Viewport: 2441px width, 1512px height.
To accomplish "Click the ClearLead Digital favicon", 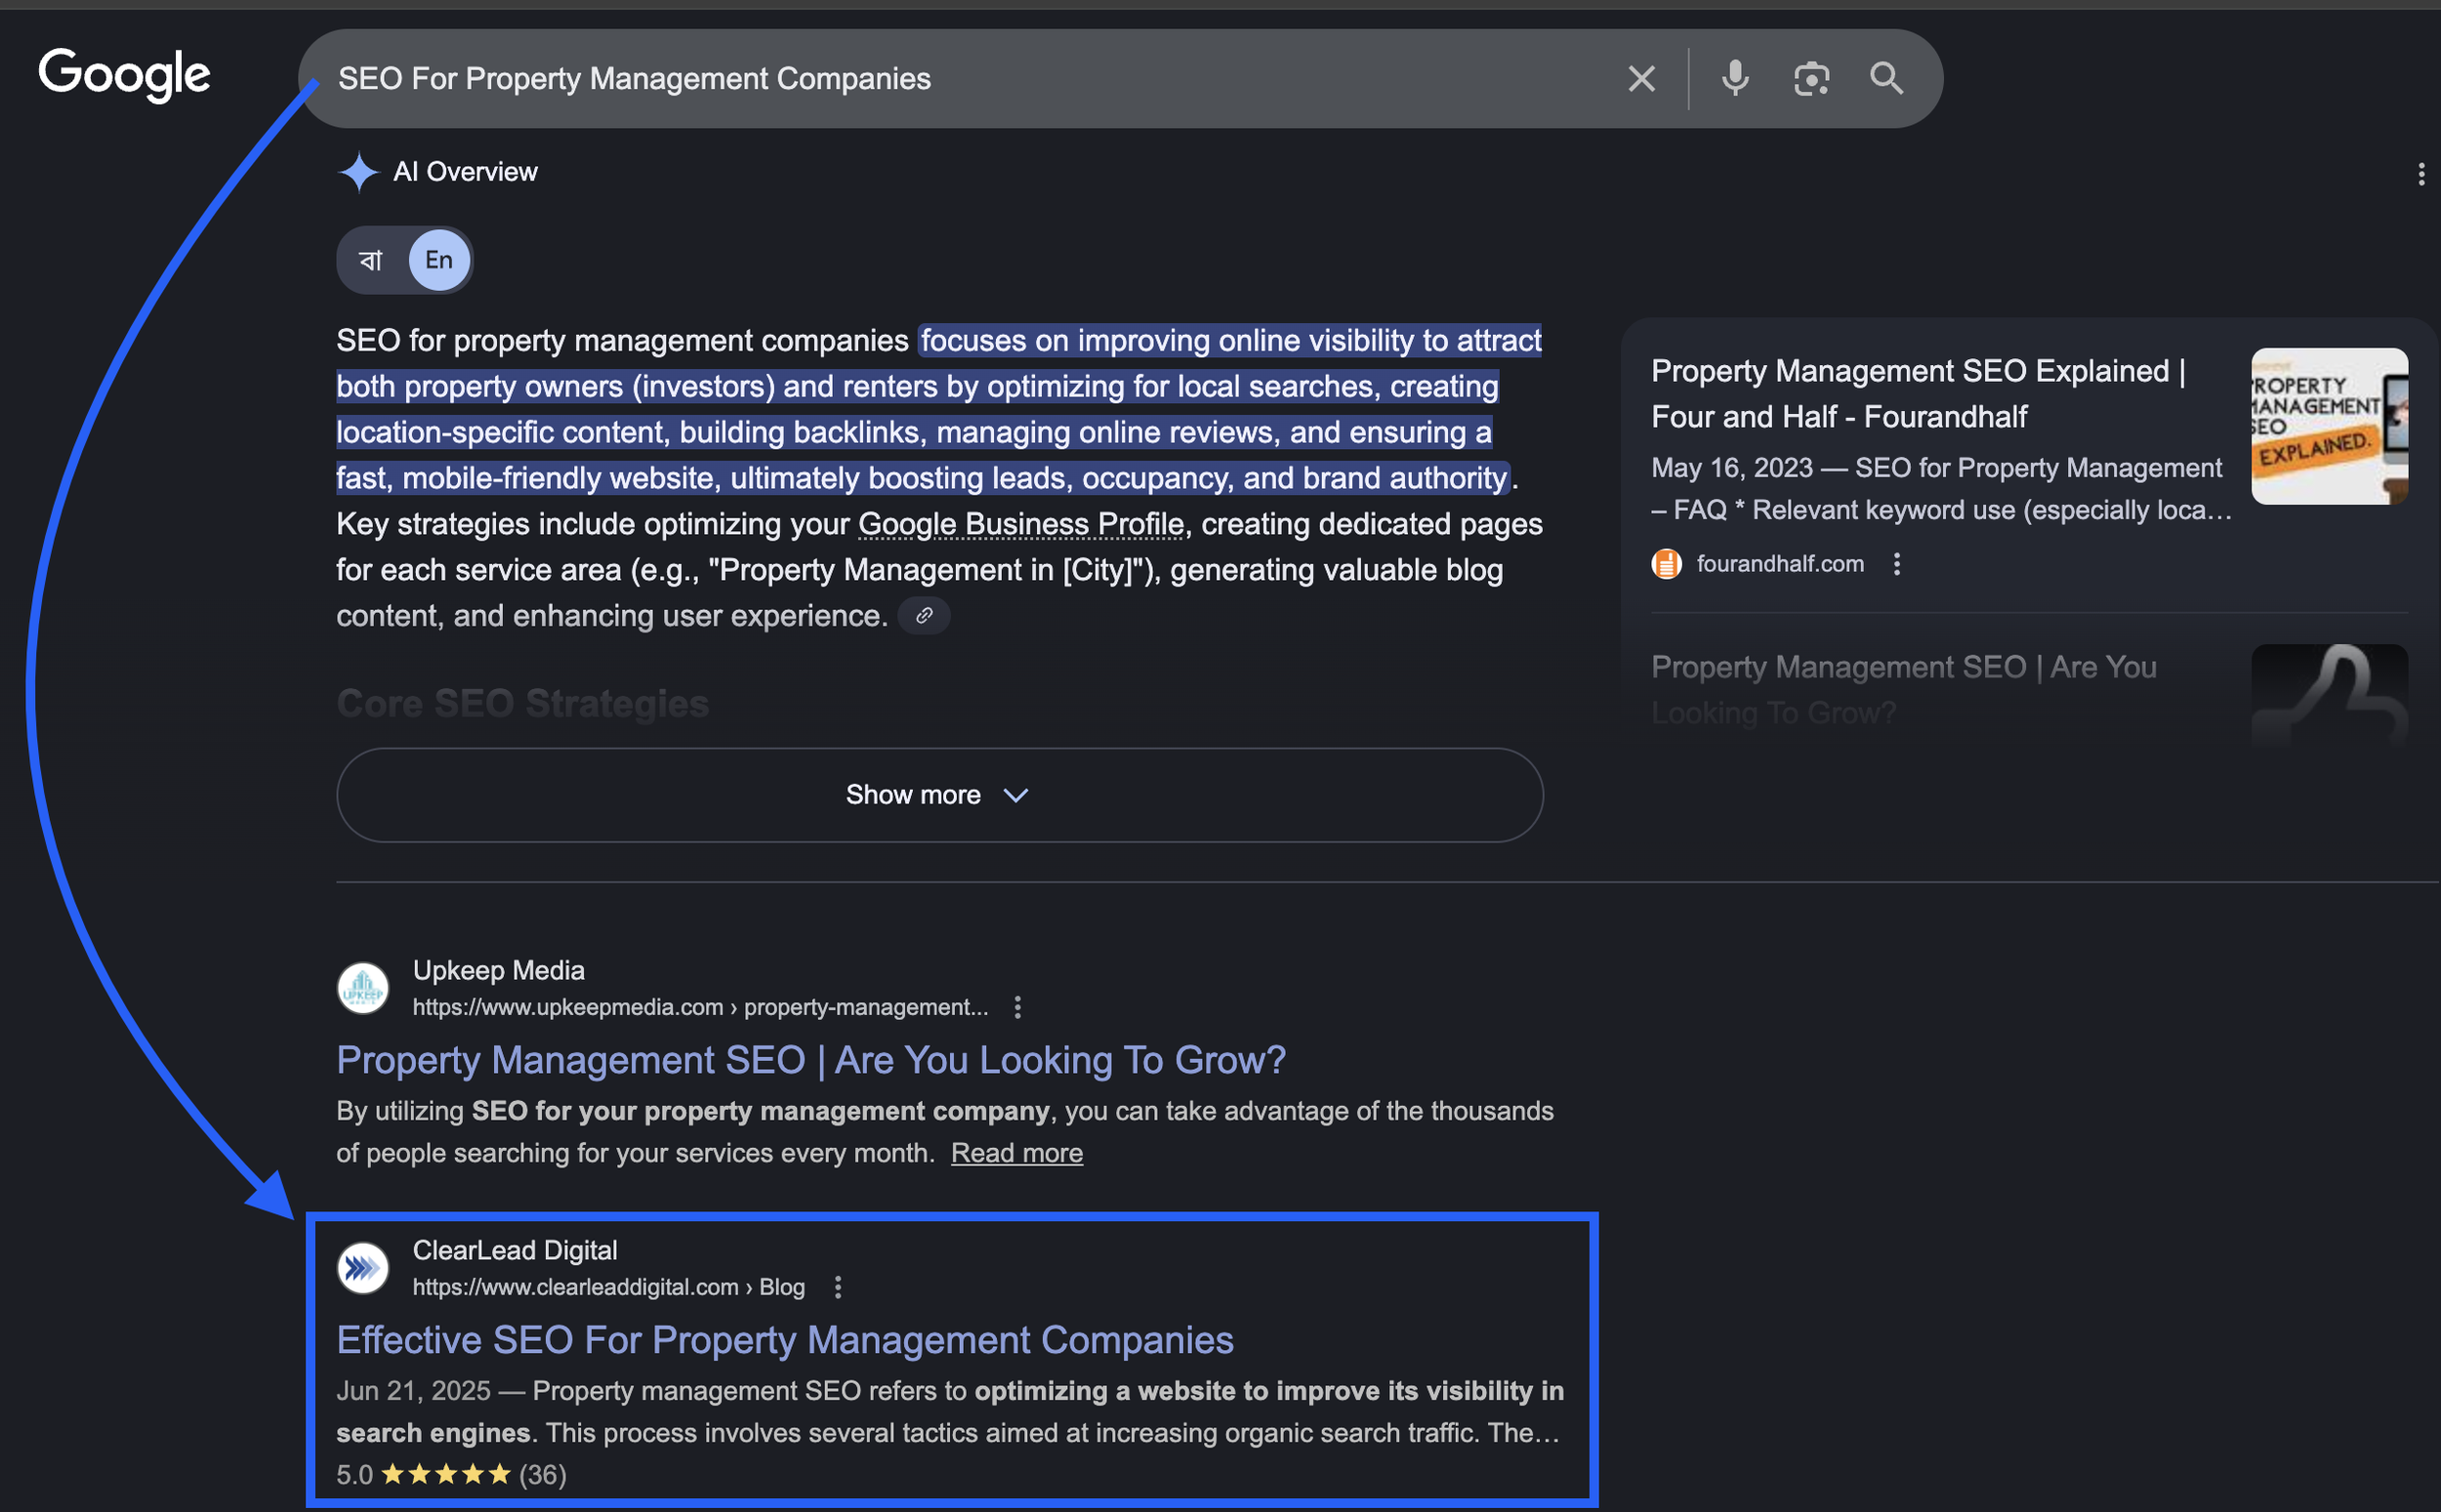I will 364,1267.
